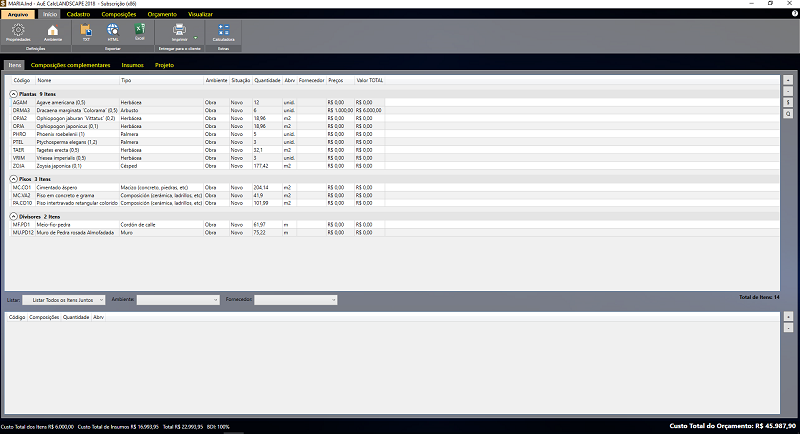The width and height of the screenshot is (800, 434).
Task: Sort by Código column header
Action: [x=22, y=81]
